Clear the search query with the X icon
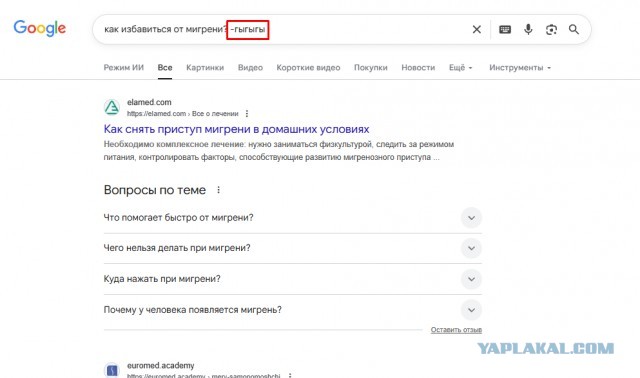 (x=476, y=29)
